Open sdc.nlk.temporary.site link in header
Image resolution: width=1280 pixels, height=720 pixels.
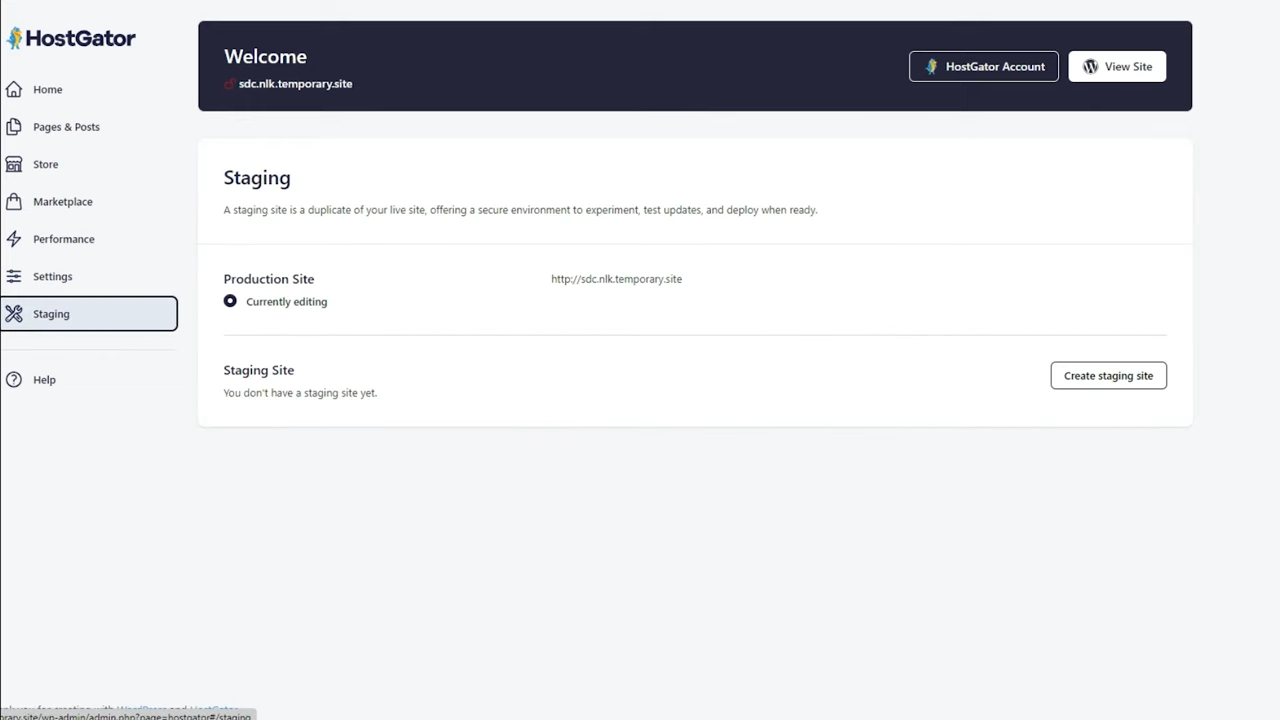[295, 84]
